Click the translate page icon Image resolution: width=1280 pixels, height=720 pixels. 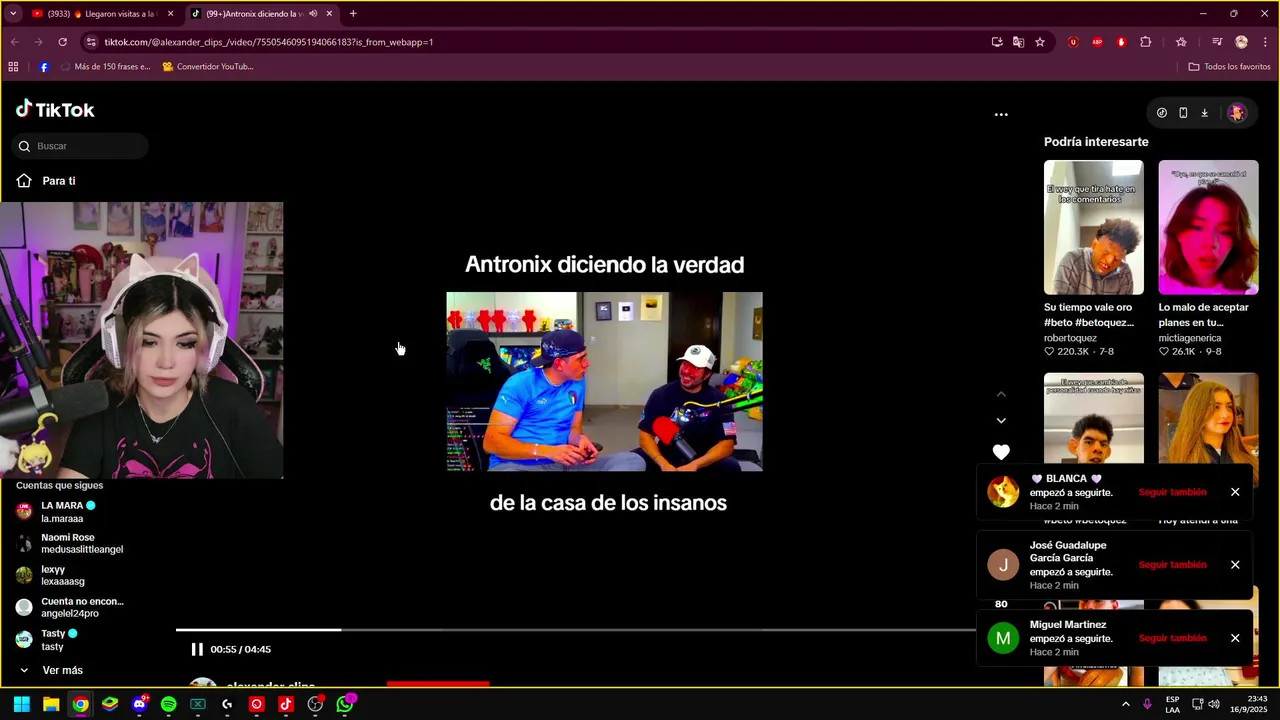pos(1018,42)
